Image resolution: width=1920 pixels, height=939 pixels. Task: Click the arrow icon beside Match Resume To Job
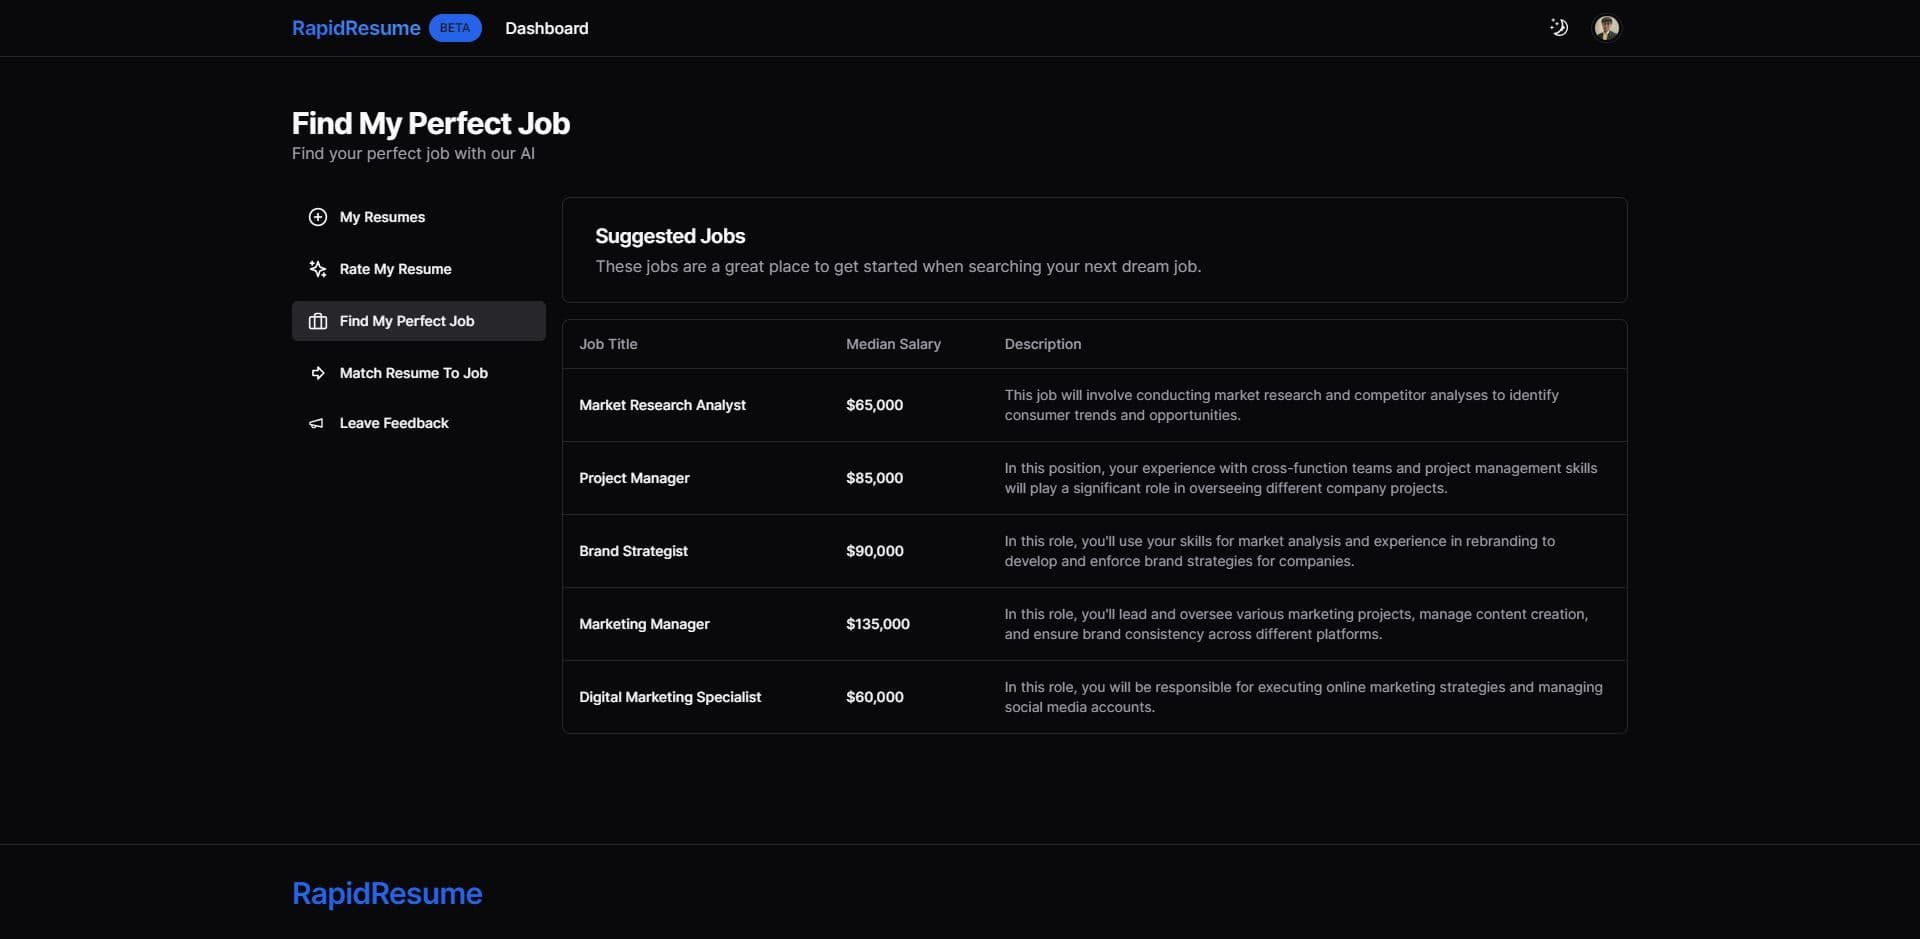(x=317, y=373)
